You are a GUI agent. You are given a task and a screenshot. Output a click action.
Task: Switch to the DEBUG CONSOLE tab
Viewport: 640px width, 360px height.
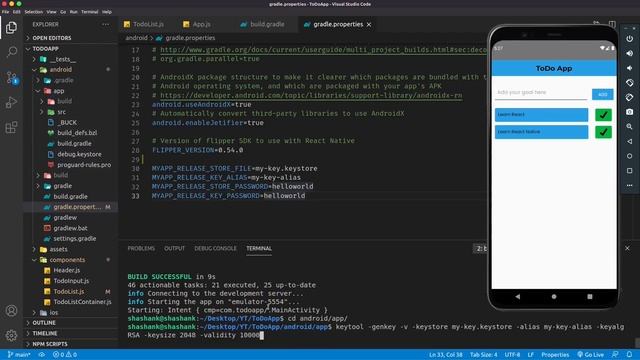(216, 248)
